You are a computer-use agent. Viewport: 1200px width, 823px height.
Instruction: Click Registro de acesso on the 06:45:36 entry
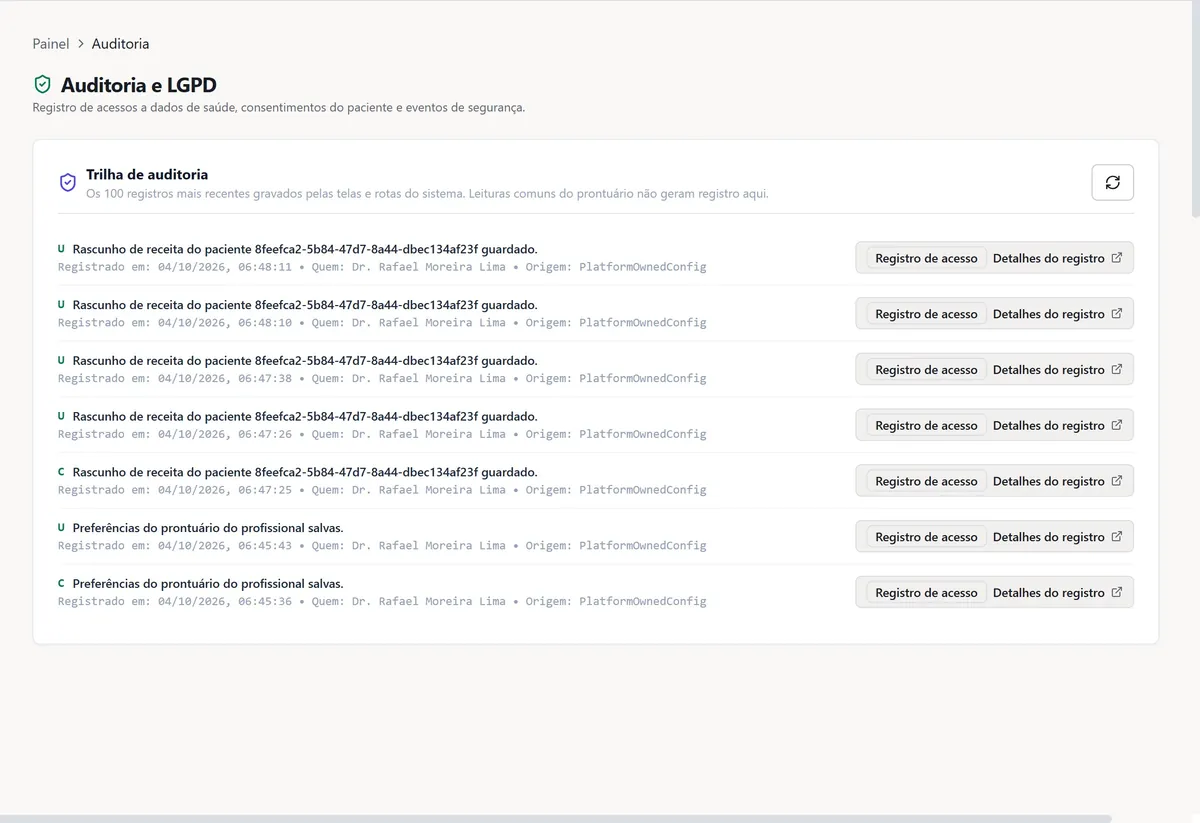(926, 593)
